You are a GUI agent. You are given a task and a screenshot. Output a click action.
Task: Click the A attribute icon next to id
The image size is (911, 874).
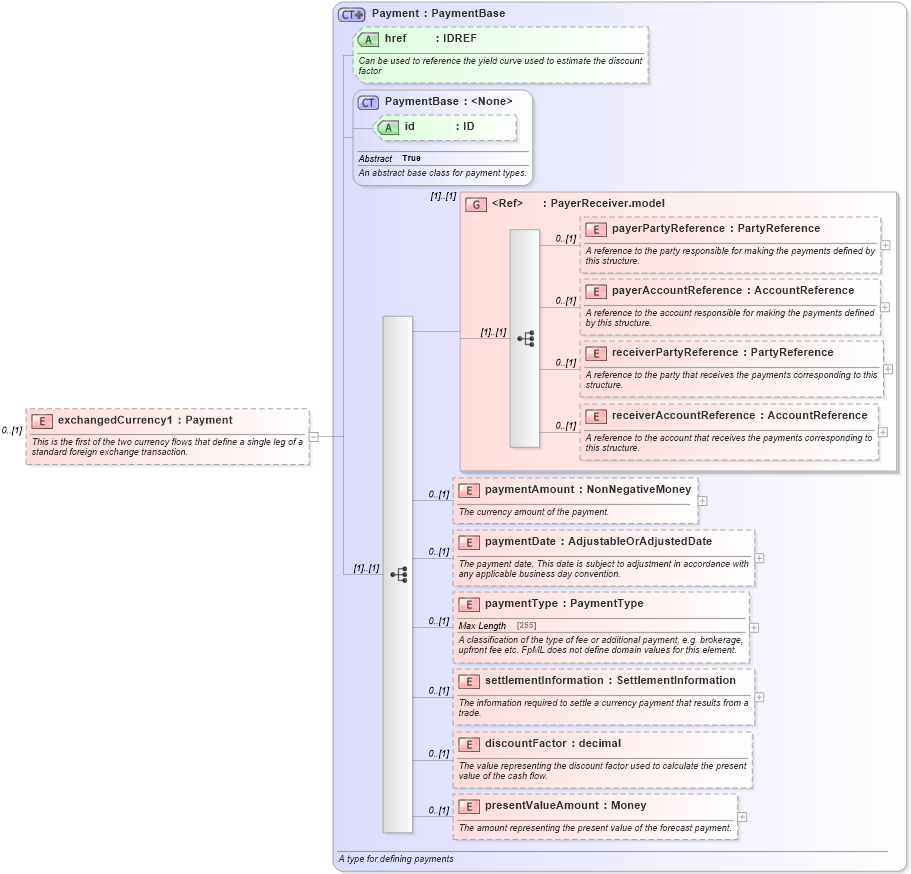point(388,128)
